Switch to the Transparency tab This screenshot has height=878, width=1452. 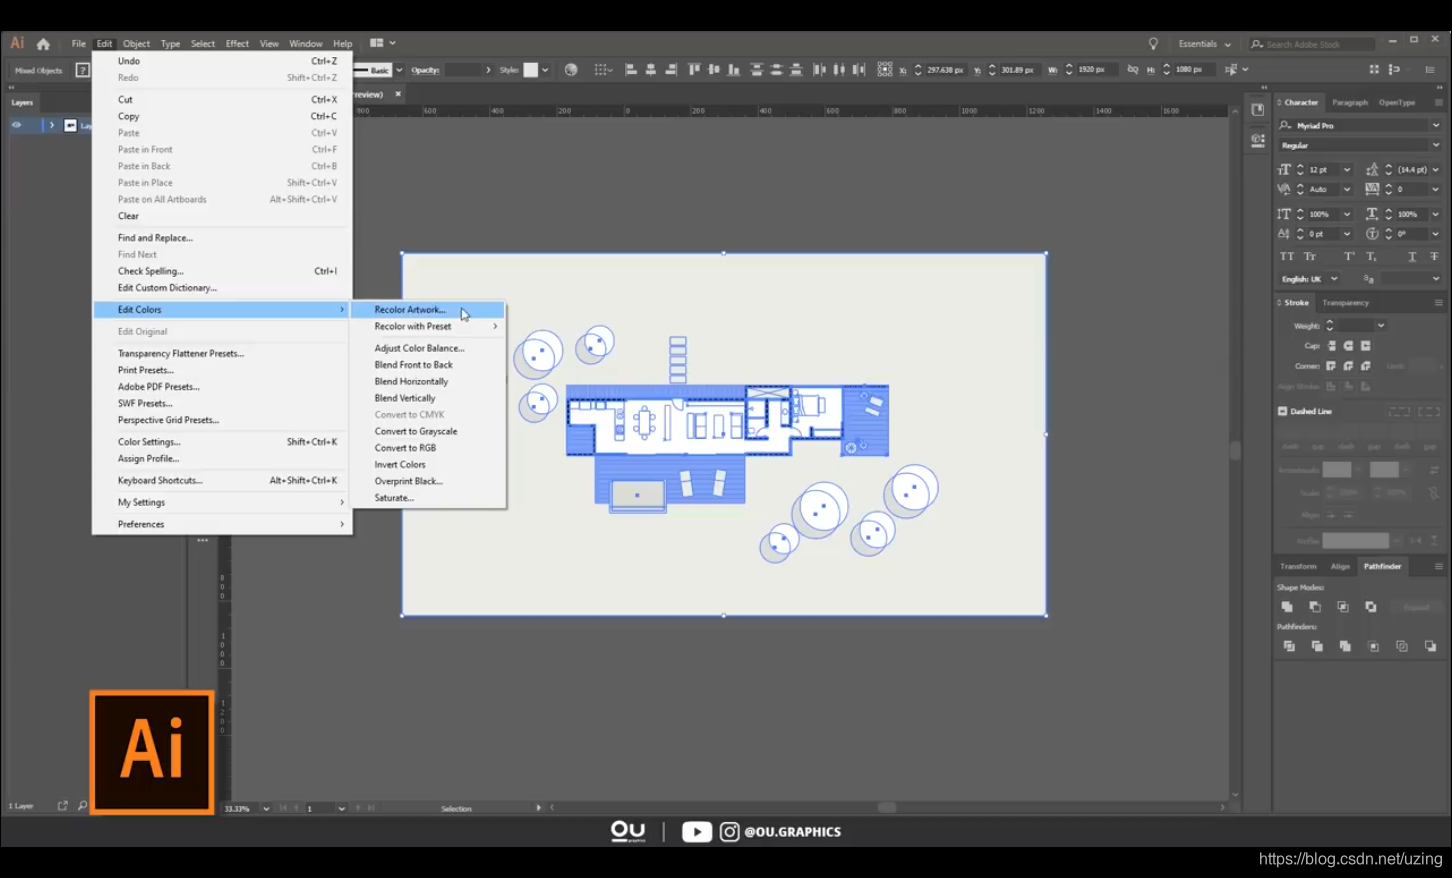(1345, 303)
